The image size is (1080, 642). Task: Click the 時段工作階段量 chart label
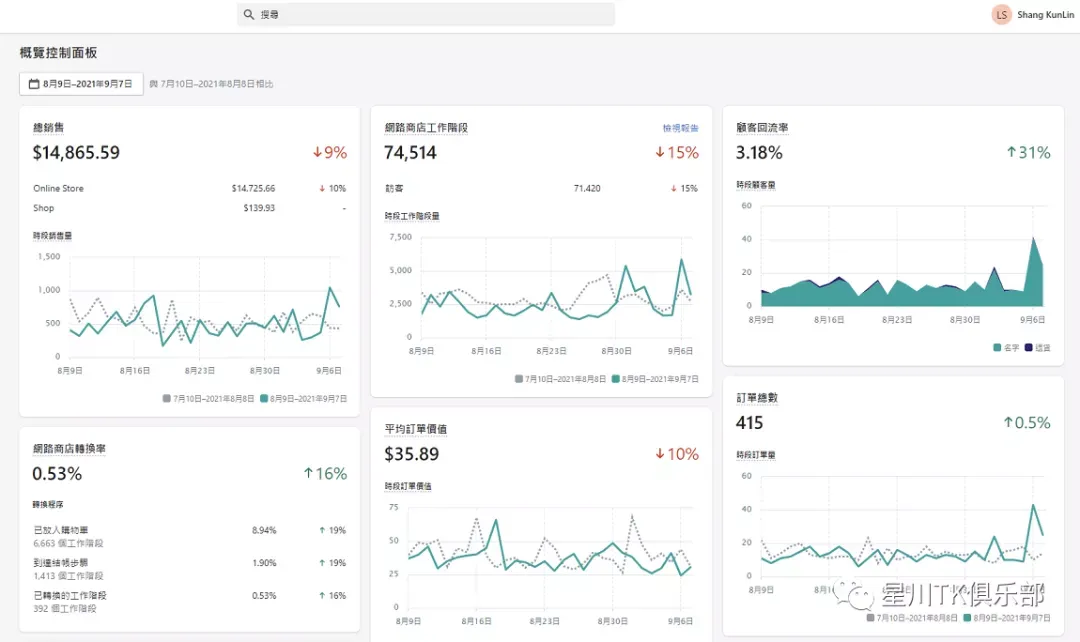coord(412,216)
